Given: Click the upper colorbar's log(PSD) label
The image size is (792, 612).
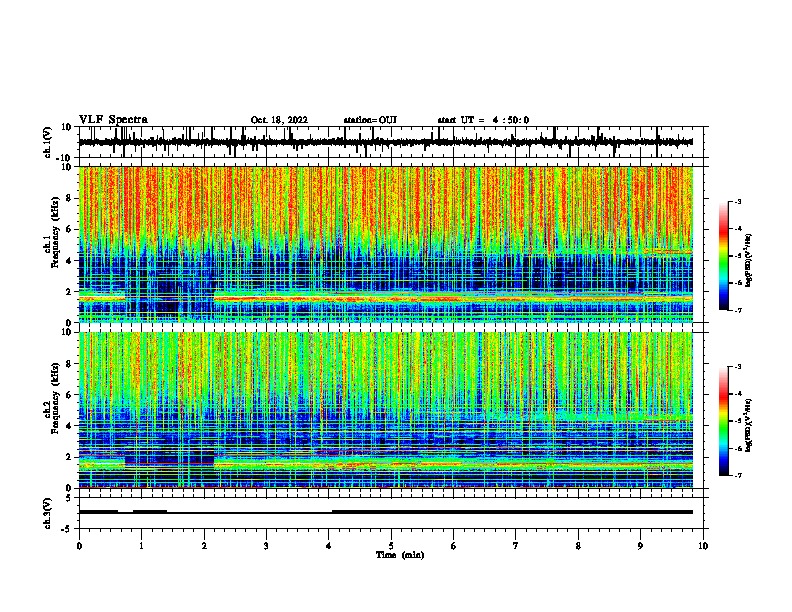Looking at the screenshot, I should pos(748,261).
